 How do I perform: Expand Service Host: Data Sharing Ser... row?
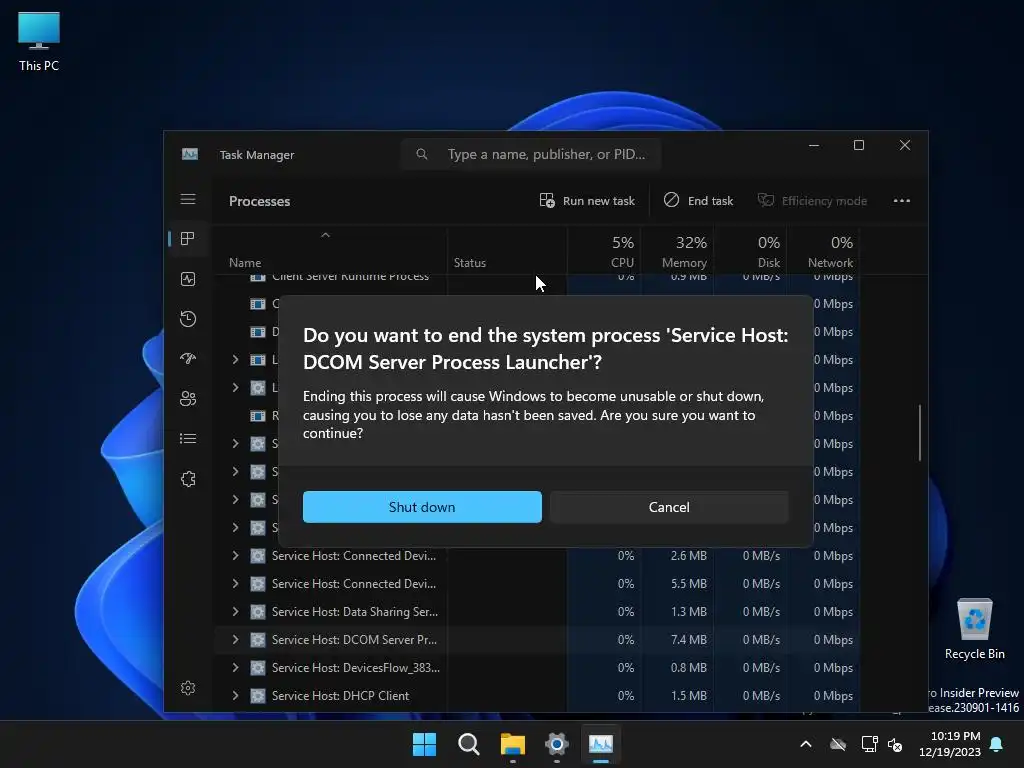(235, 612)
